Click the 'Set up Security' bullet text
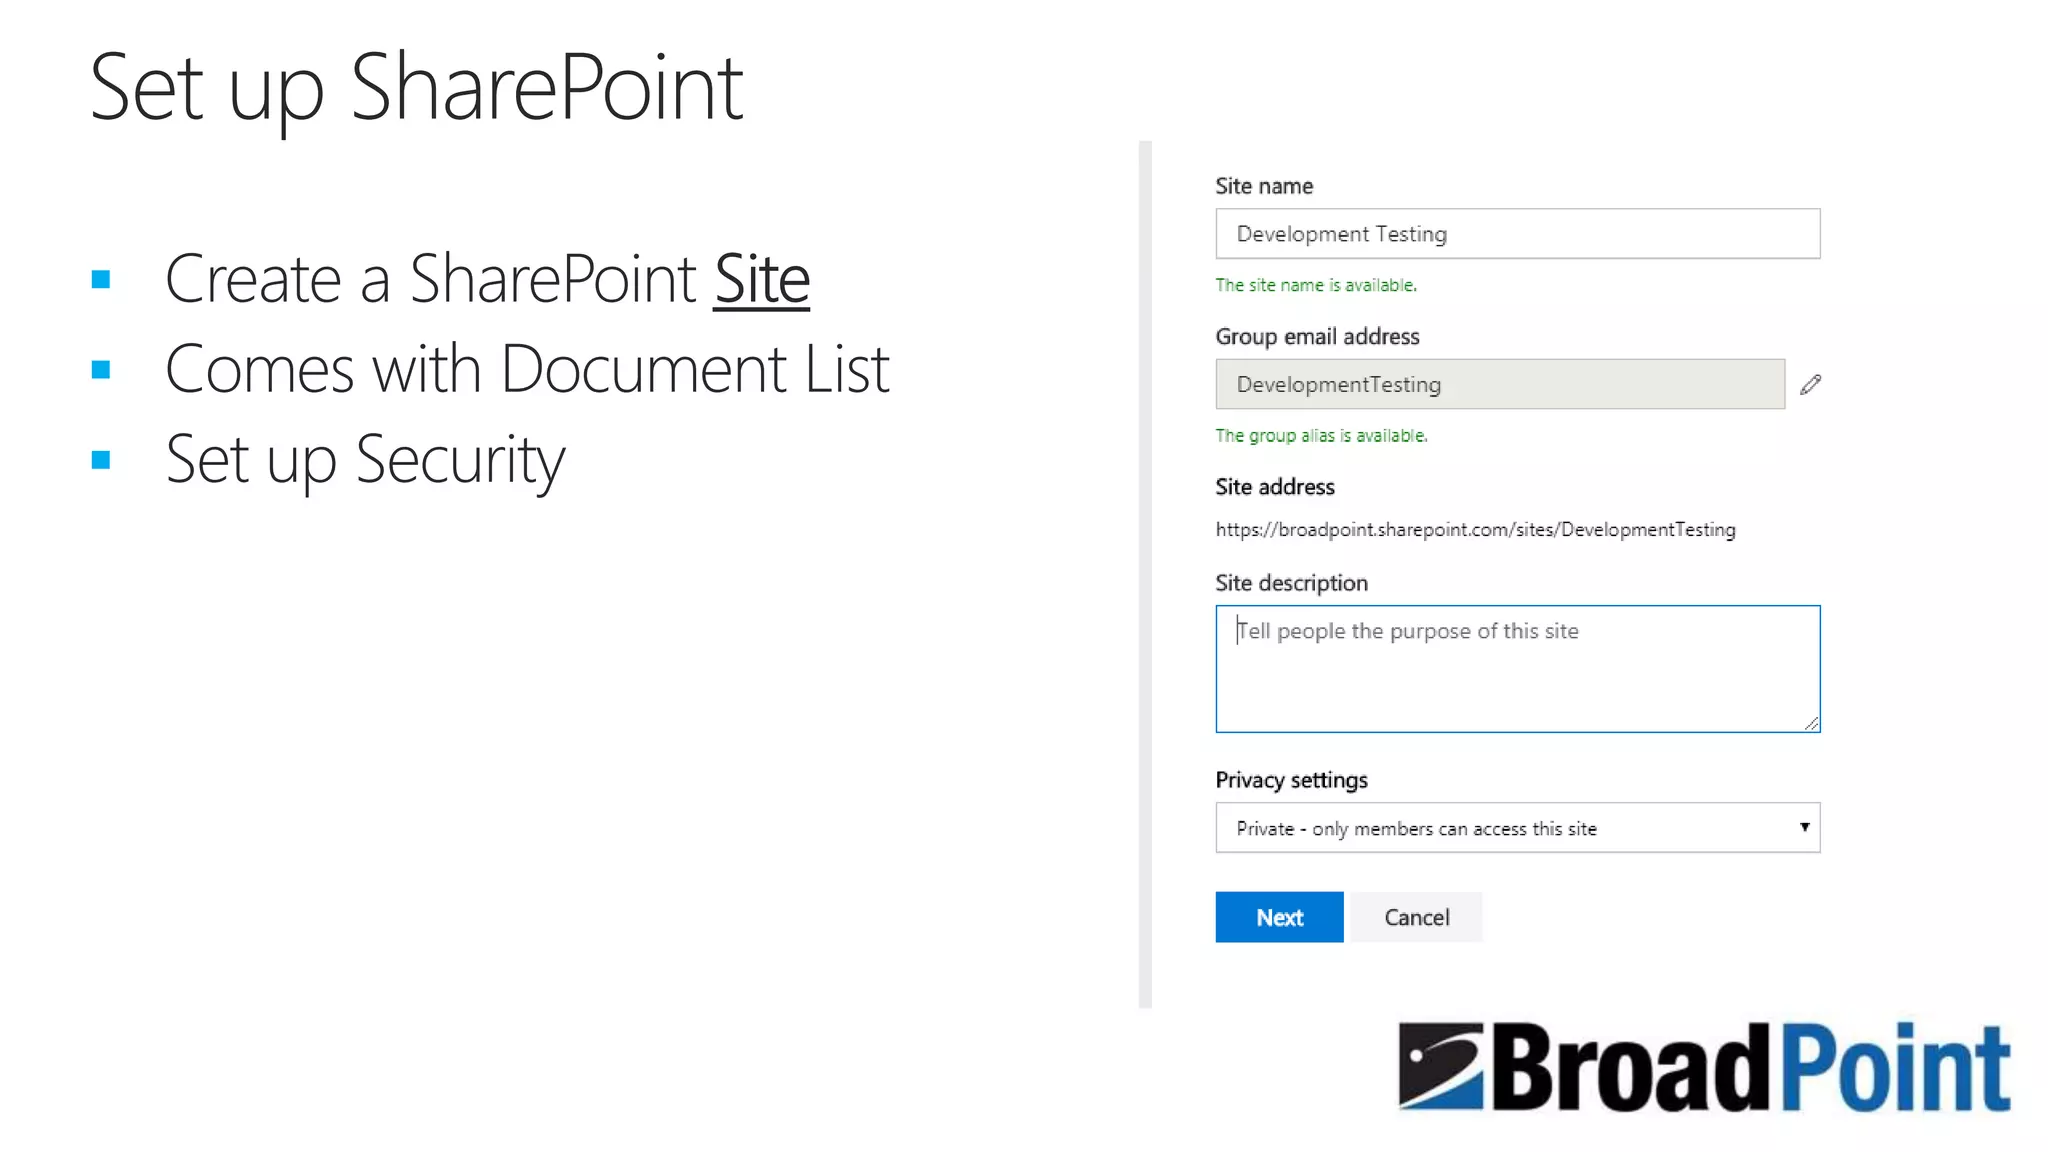 [x=365, y=460]
